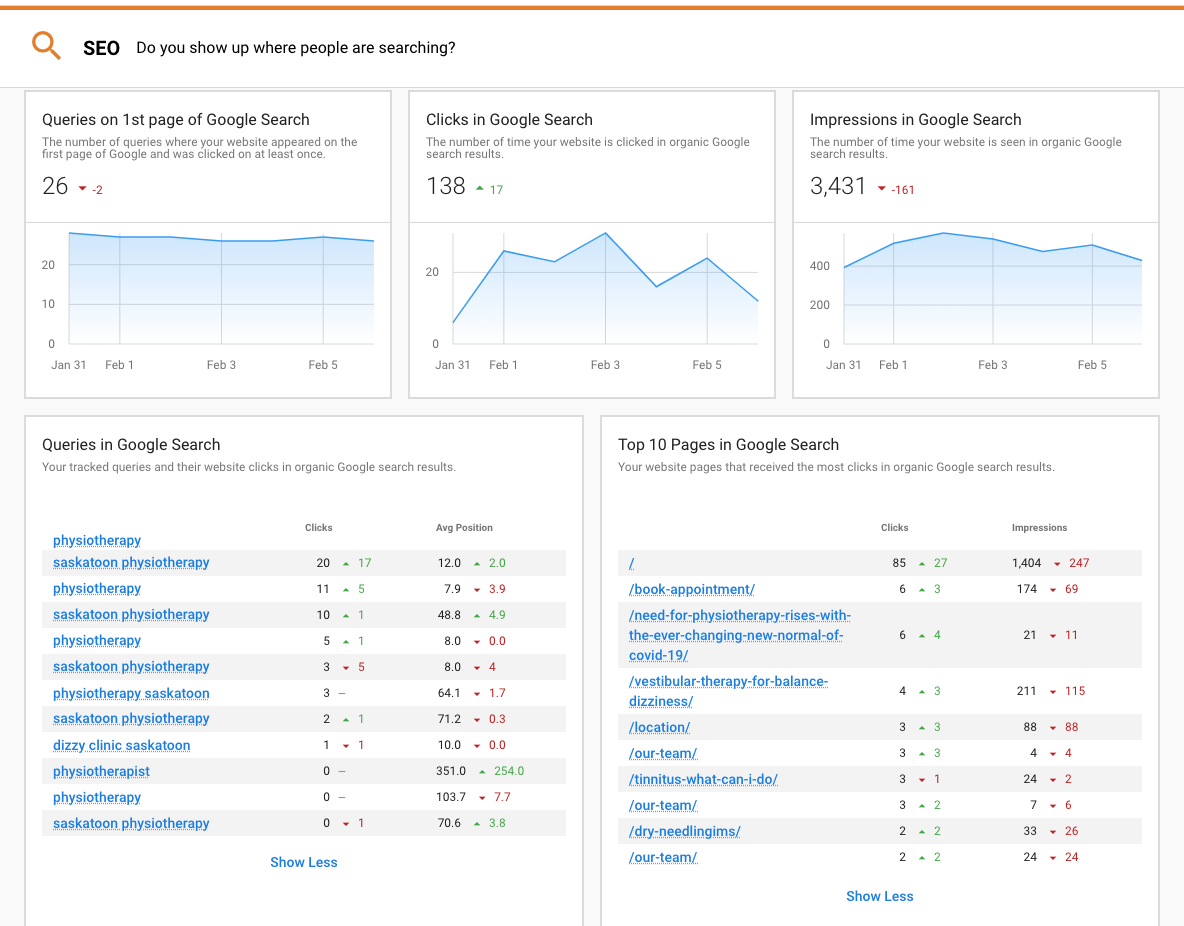This screenshot has height=926, width=1184.
Task: Collapse top pages list with Show Less
Action: (879, 896)
